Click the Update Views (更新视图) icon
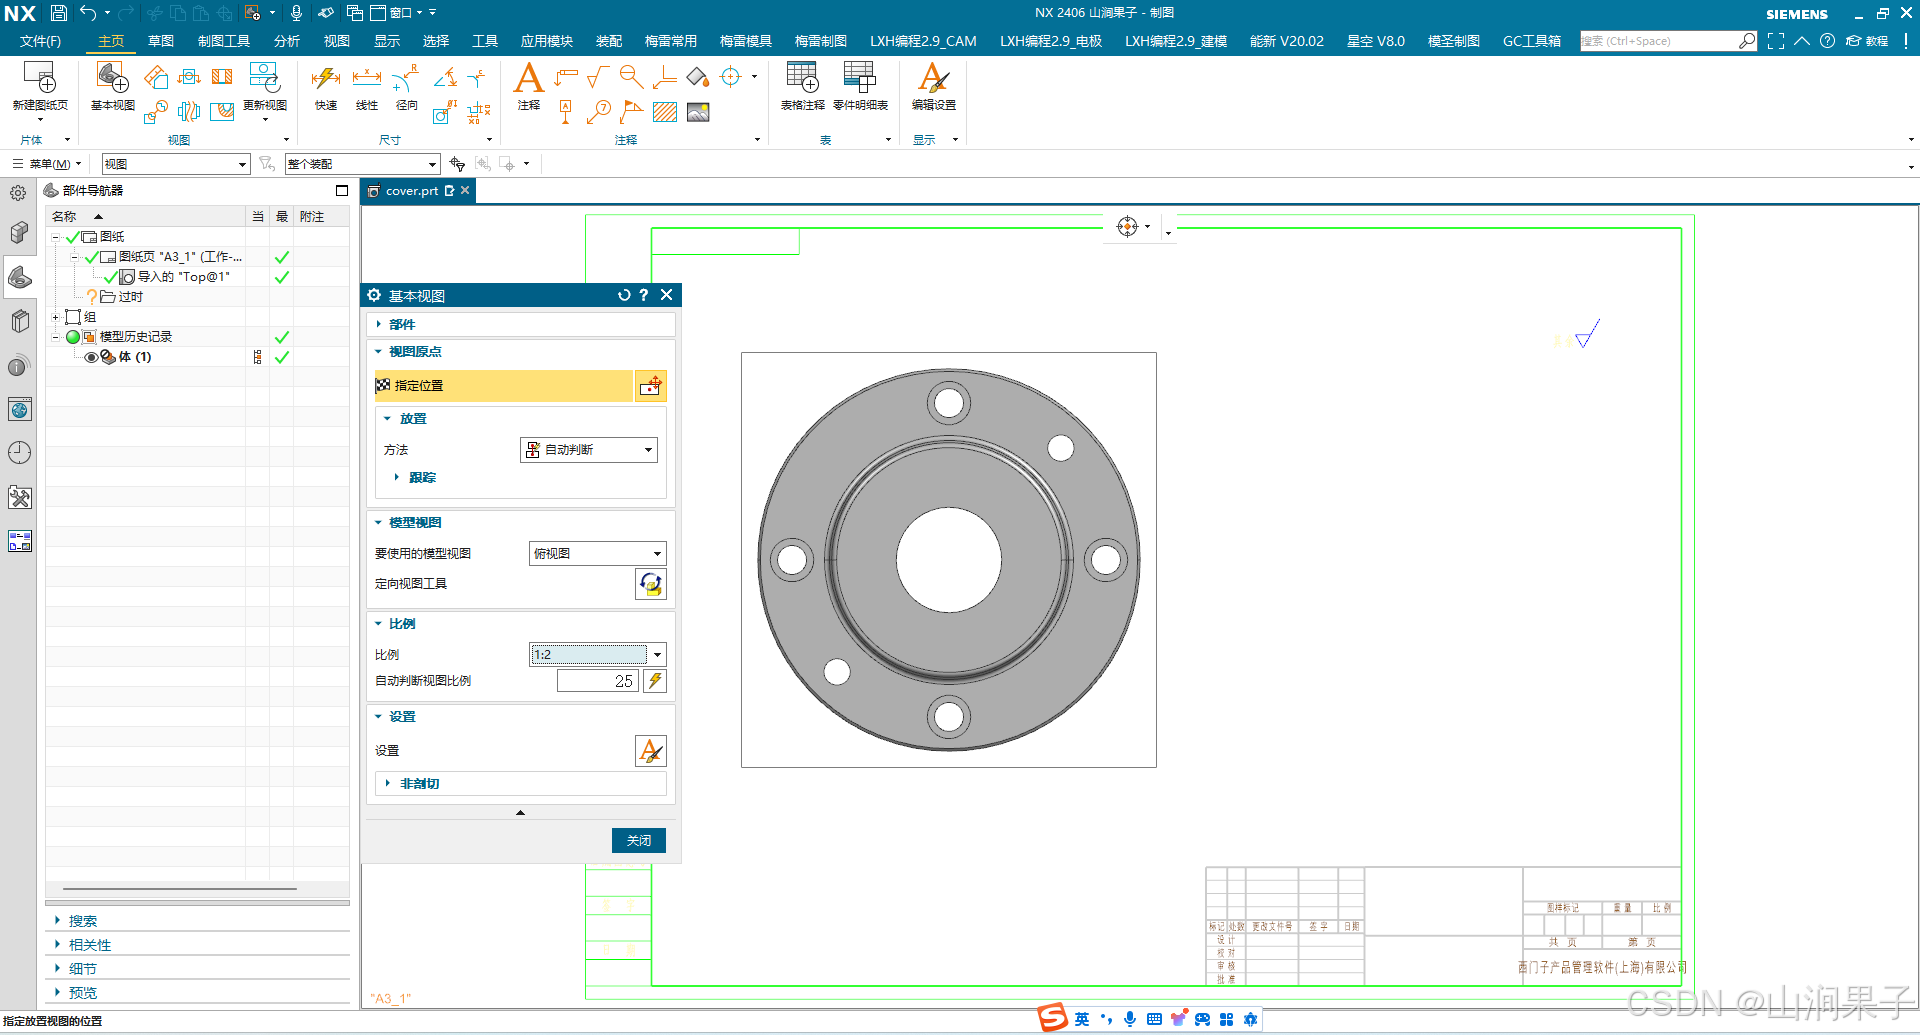Image resolution: width=1920 pixels, height=1035 pixels. click(264, 78)
